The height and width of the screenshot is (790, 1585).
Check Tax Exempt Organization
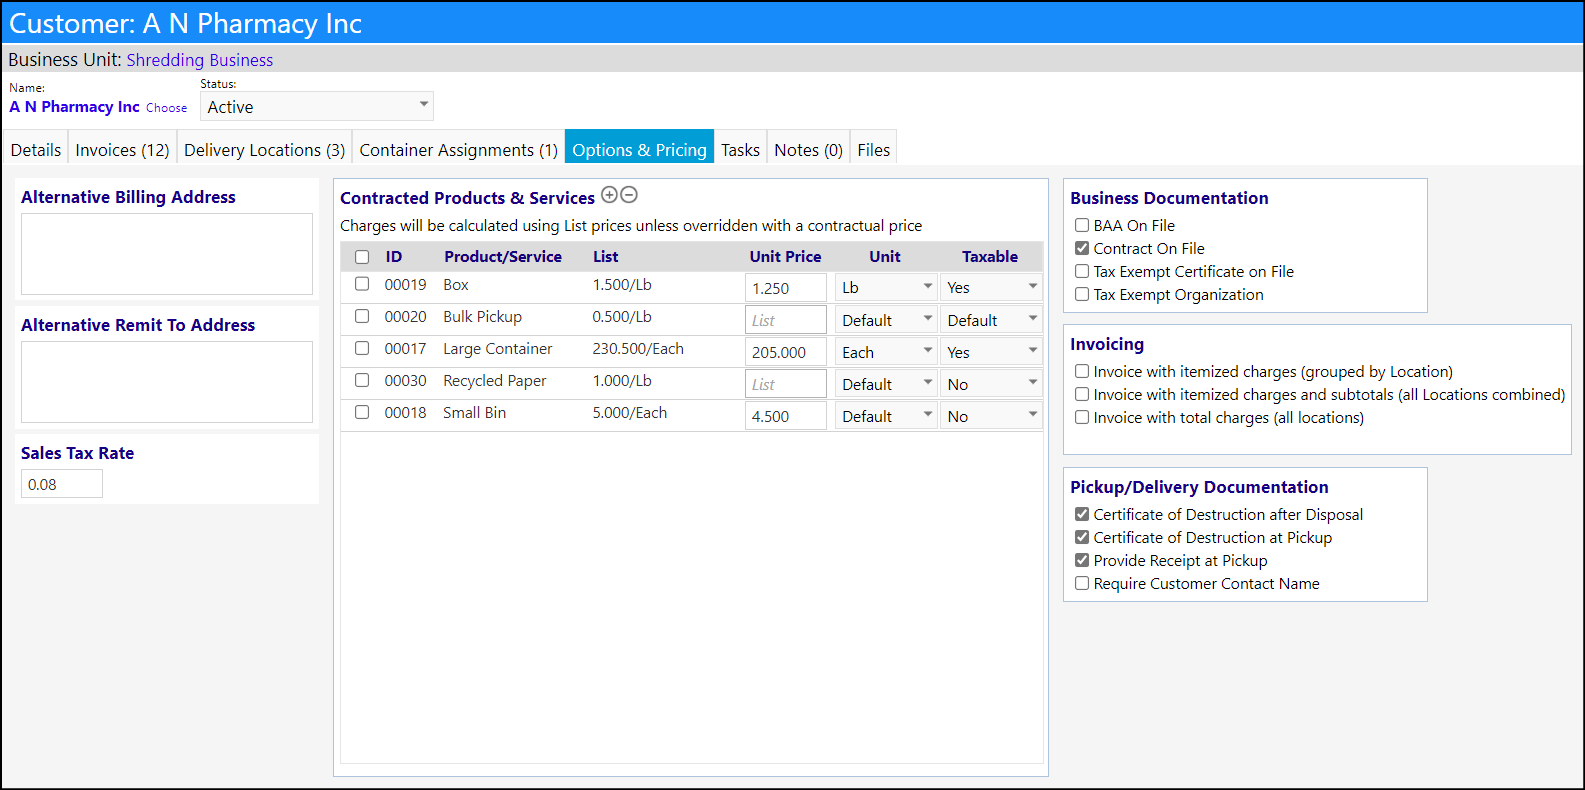pos(1082,294)
